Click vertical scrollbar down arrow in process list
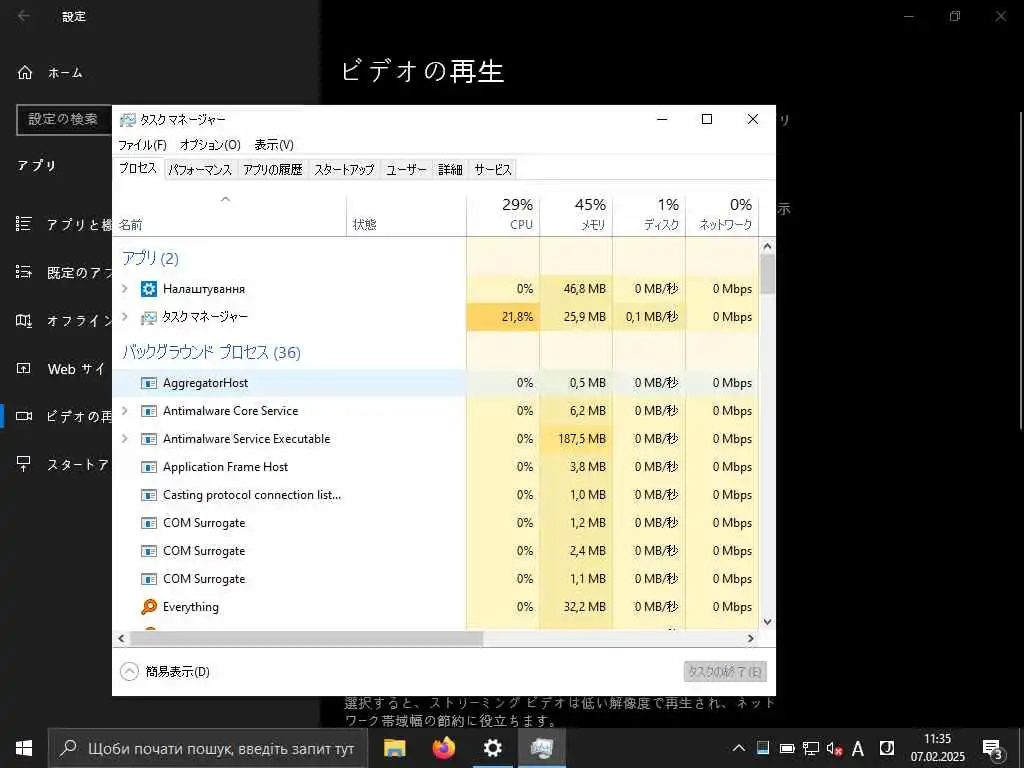 point(767,622)
